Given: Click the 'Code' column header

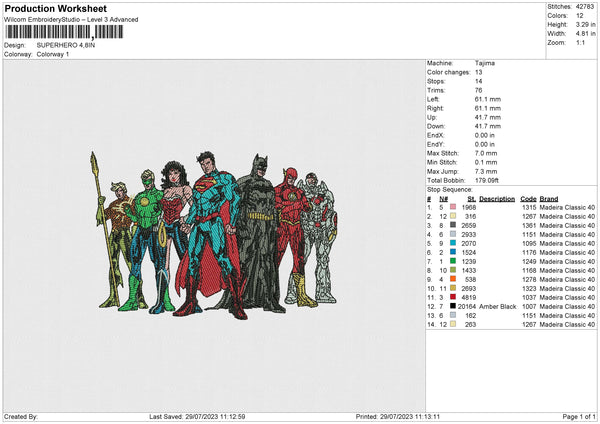Looking at the screenshot, I should pyautogui.click(x=528, y=199).
